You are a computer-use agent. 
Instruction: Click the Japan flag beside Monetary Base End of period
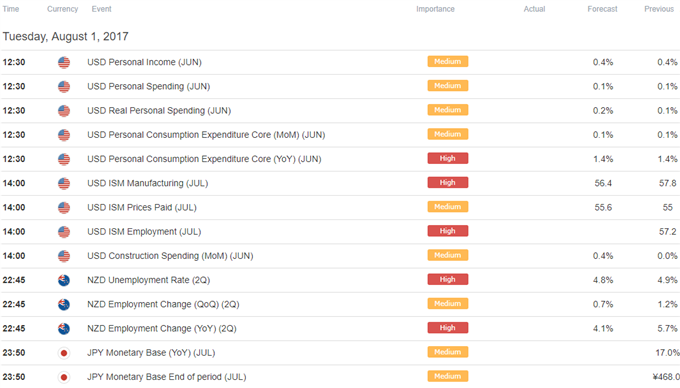64,377
